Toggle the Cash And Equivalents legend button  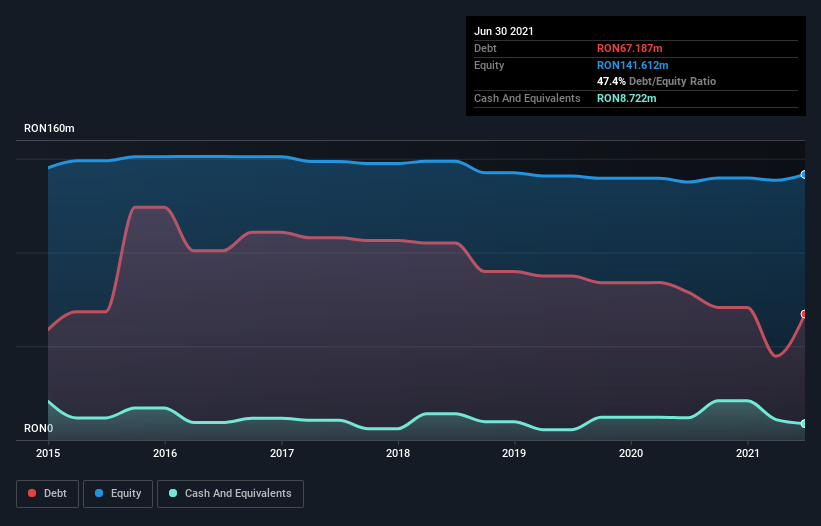[230, 494]
